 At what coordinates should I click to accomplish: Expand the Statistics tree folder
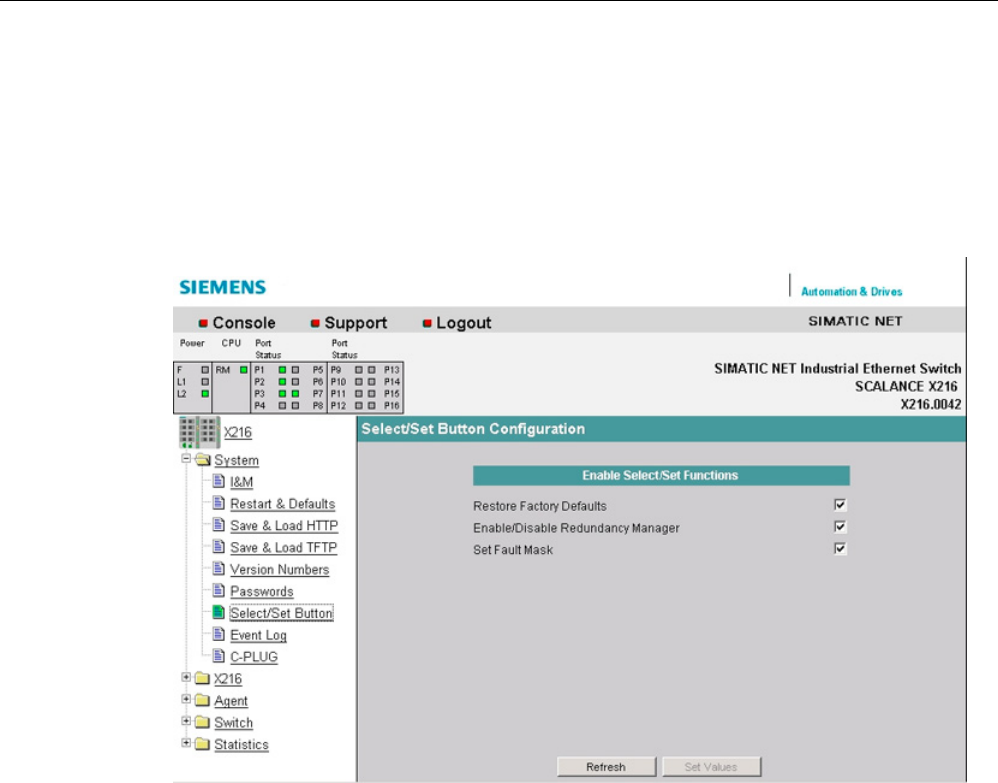coord(186,743)
